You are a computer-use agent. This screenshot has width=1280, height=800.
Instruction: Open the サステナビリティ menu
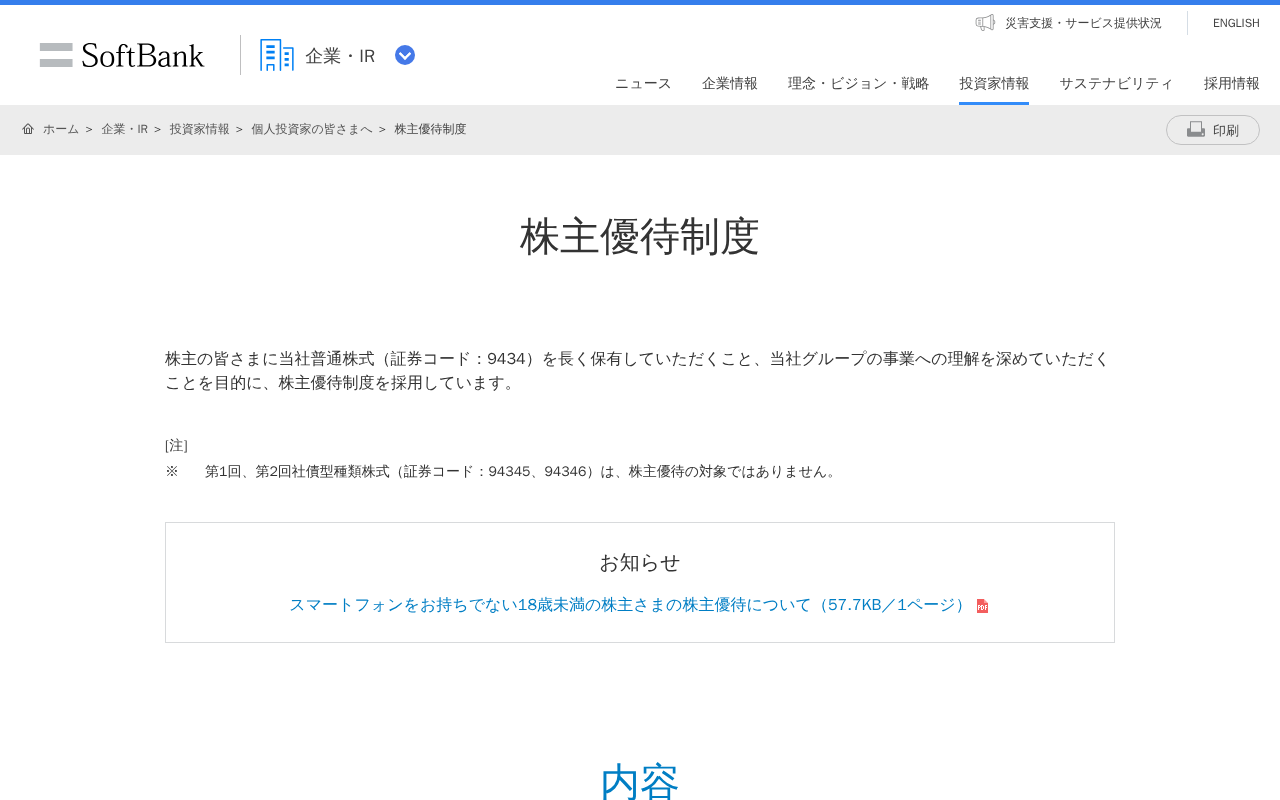click(1116, 83)
